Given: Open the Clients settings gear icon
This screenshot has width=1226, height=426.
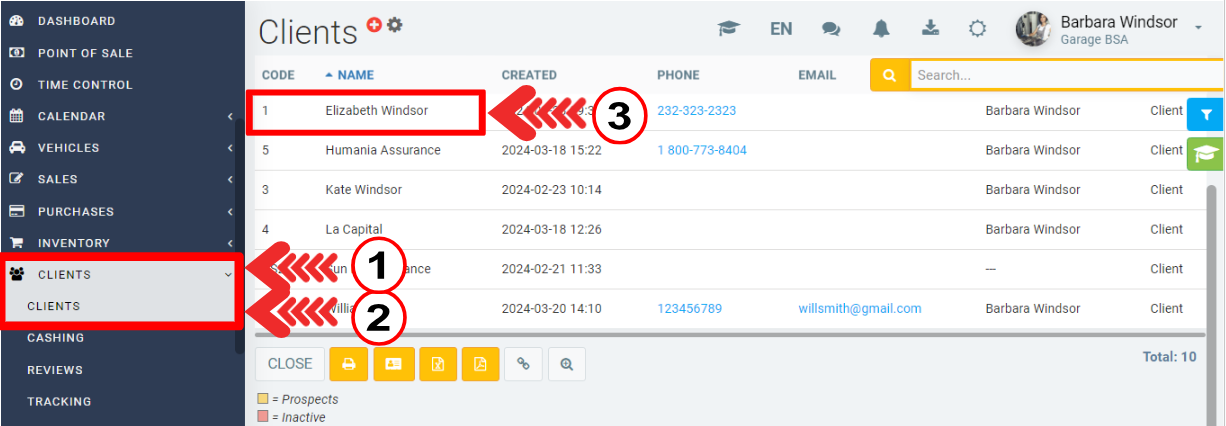Looking at the screenshot, I should 395,25.
